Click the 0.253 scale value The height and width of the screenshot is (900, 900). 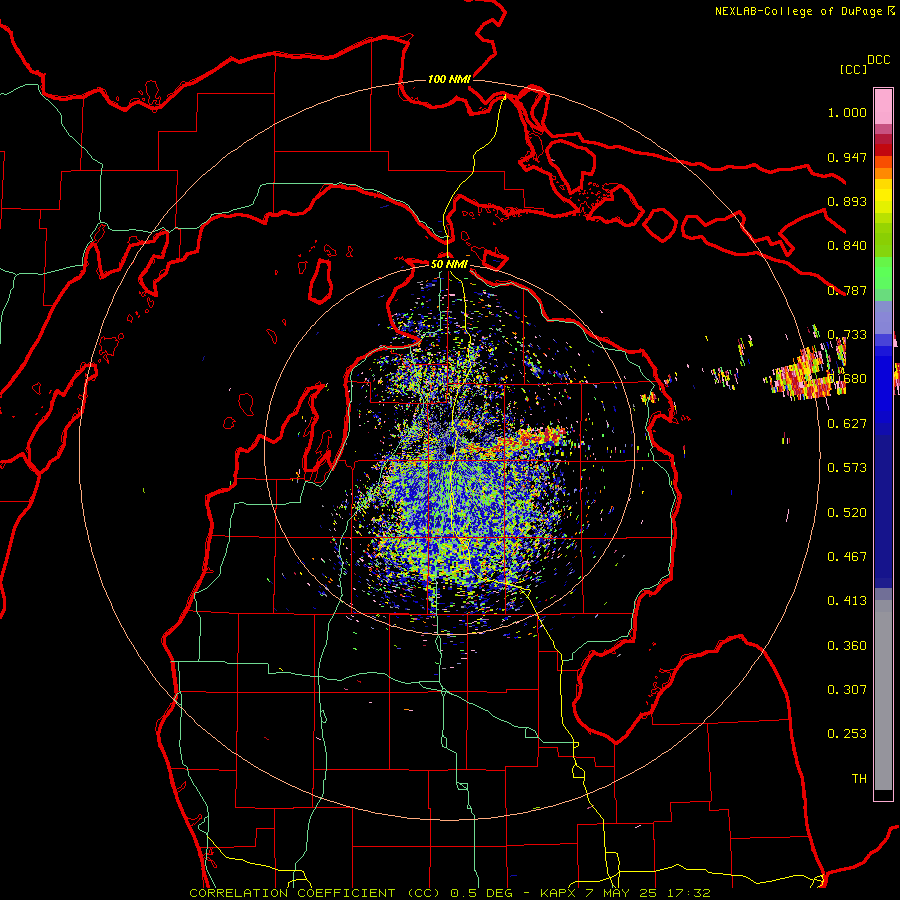coord(847,734)
